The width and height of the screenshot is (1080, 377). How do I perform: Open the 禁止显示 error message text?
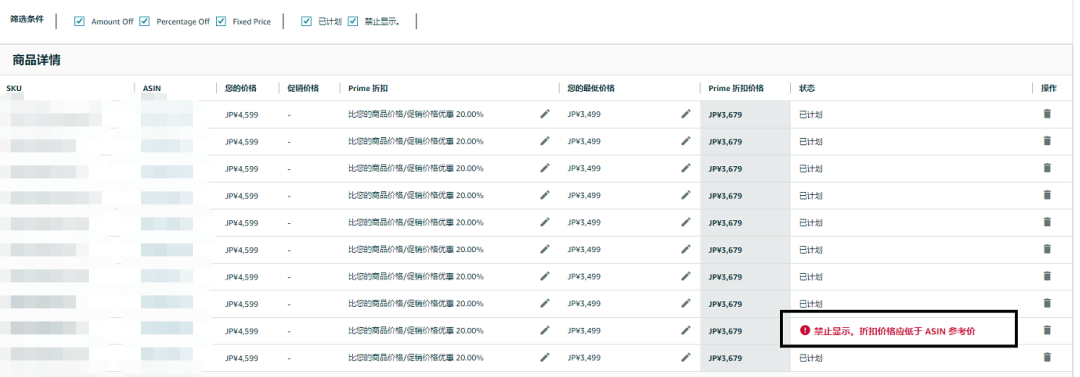tap(894, 331)
